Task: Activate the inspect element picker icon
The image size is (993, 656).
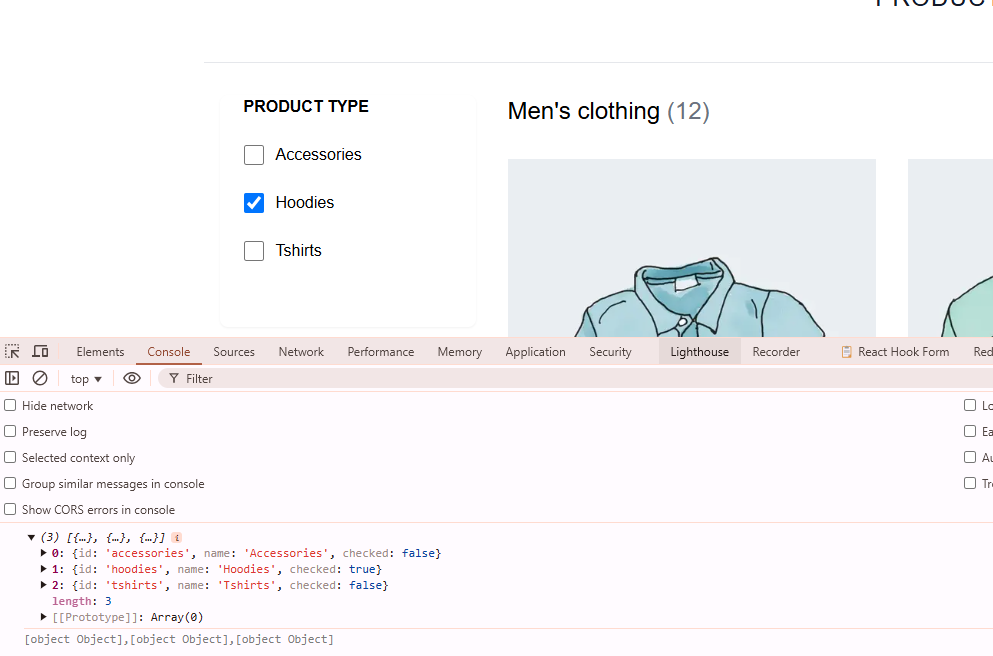Action: coord(12,351)
